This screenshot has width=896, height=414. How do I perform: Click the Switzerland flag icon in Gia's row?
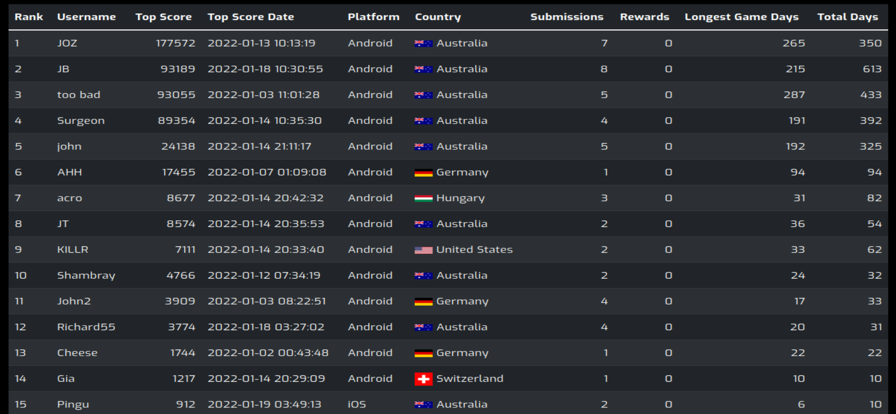423,379
